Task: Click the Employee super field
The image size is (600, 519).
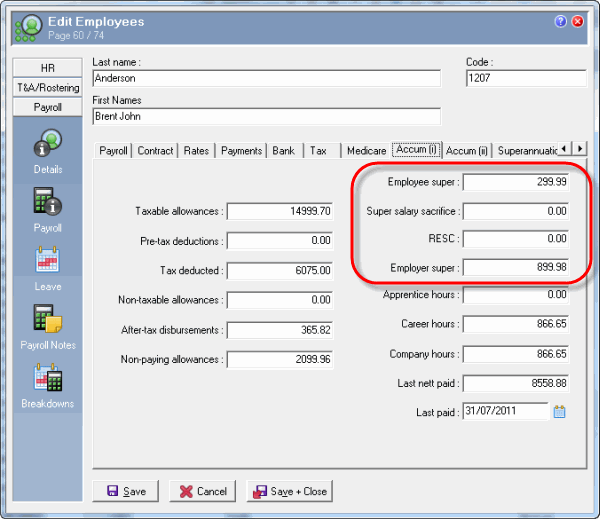Action: coord(515,182)
